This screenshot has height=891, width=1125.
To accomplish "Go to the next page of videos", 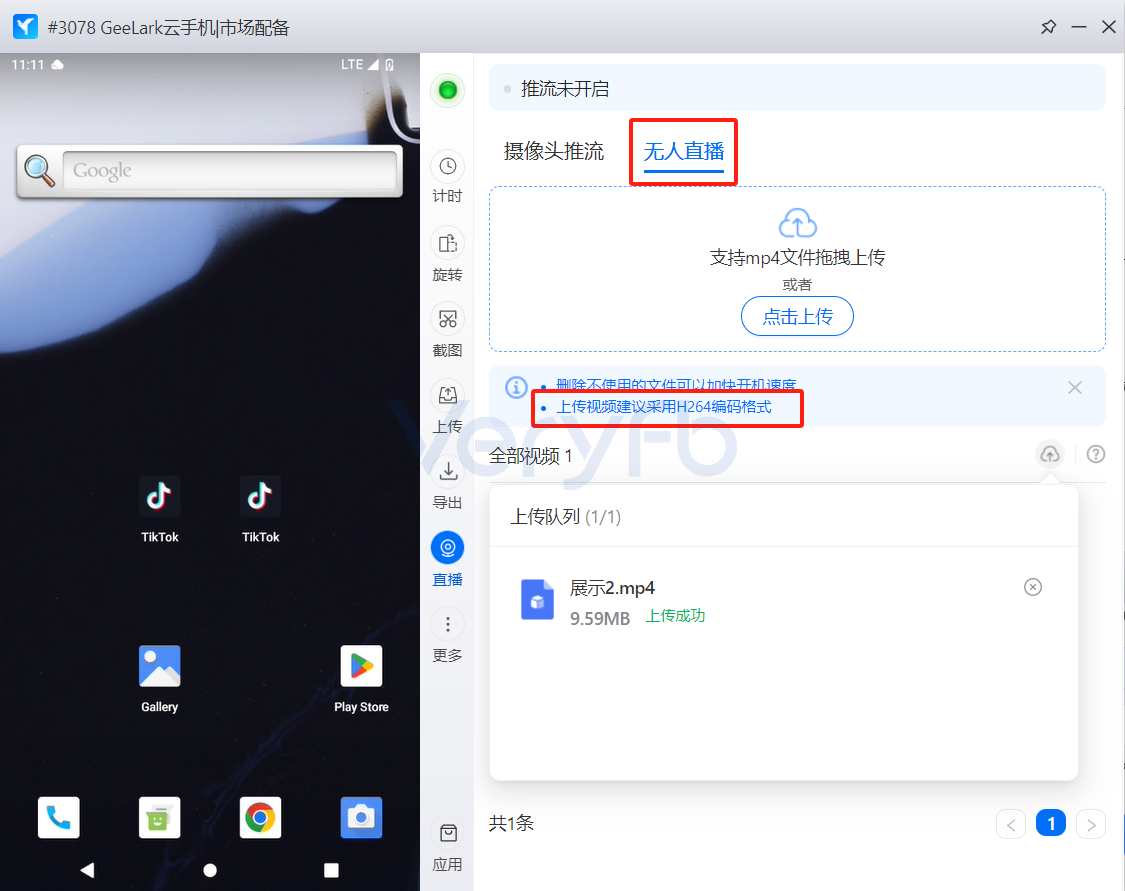I will pos(1091,824).
